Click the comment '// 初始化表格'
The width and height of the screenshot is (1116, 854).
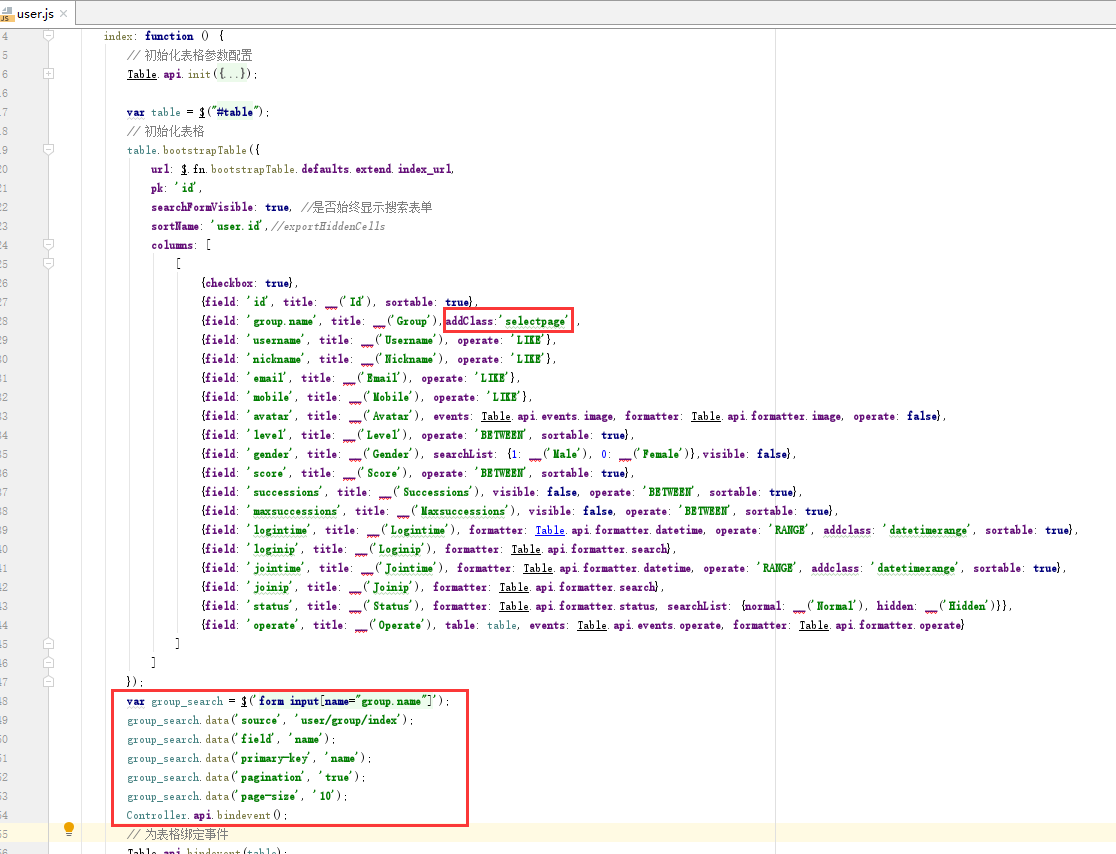(165, 131)
